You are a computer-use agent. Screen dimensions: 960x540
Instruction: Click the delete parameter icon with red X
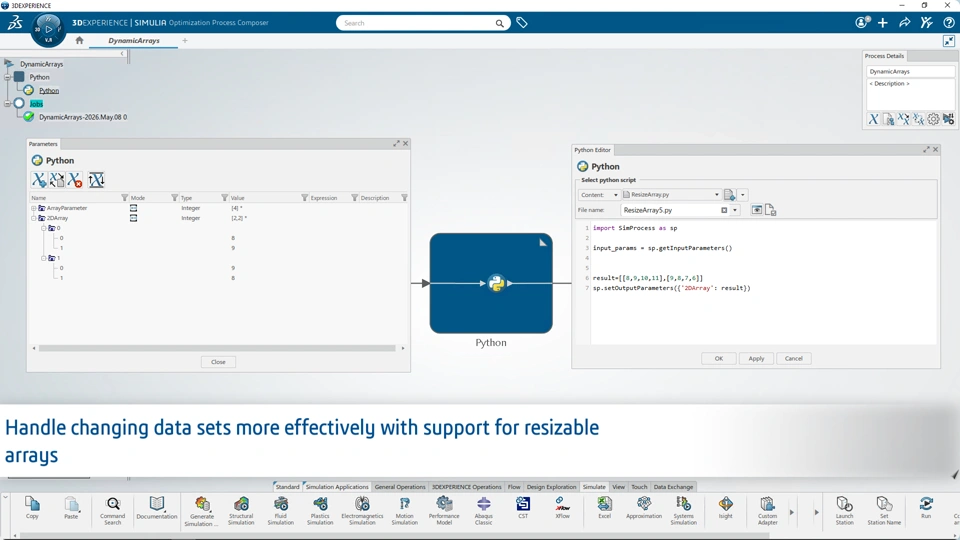[75, 179]
